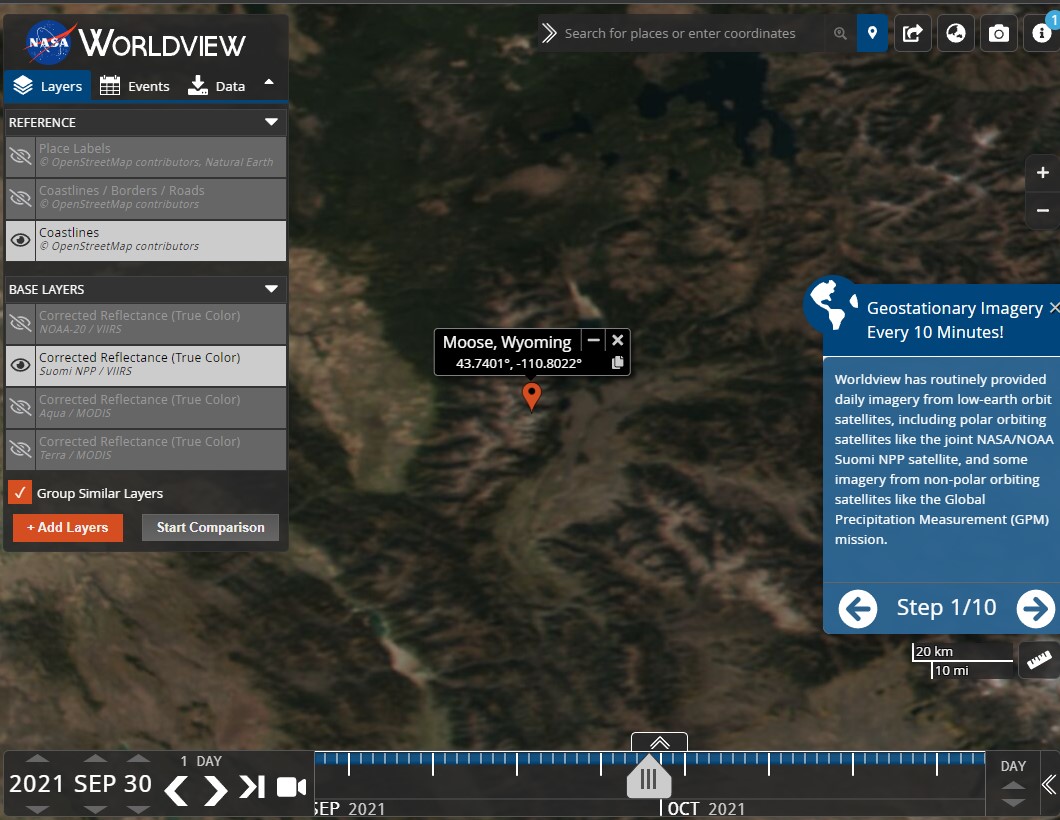Screen dimensions: 1060x820
Task: Expand the timeline with the double-chevron tab
Action: [659, 742]
